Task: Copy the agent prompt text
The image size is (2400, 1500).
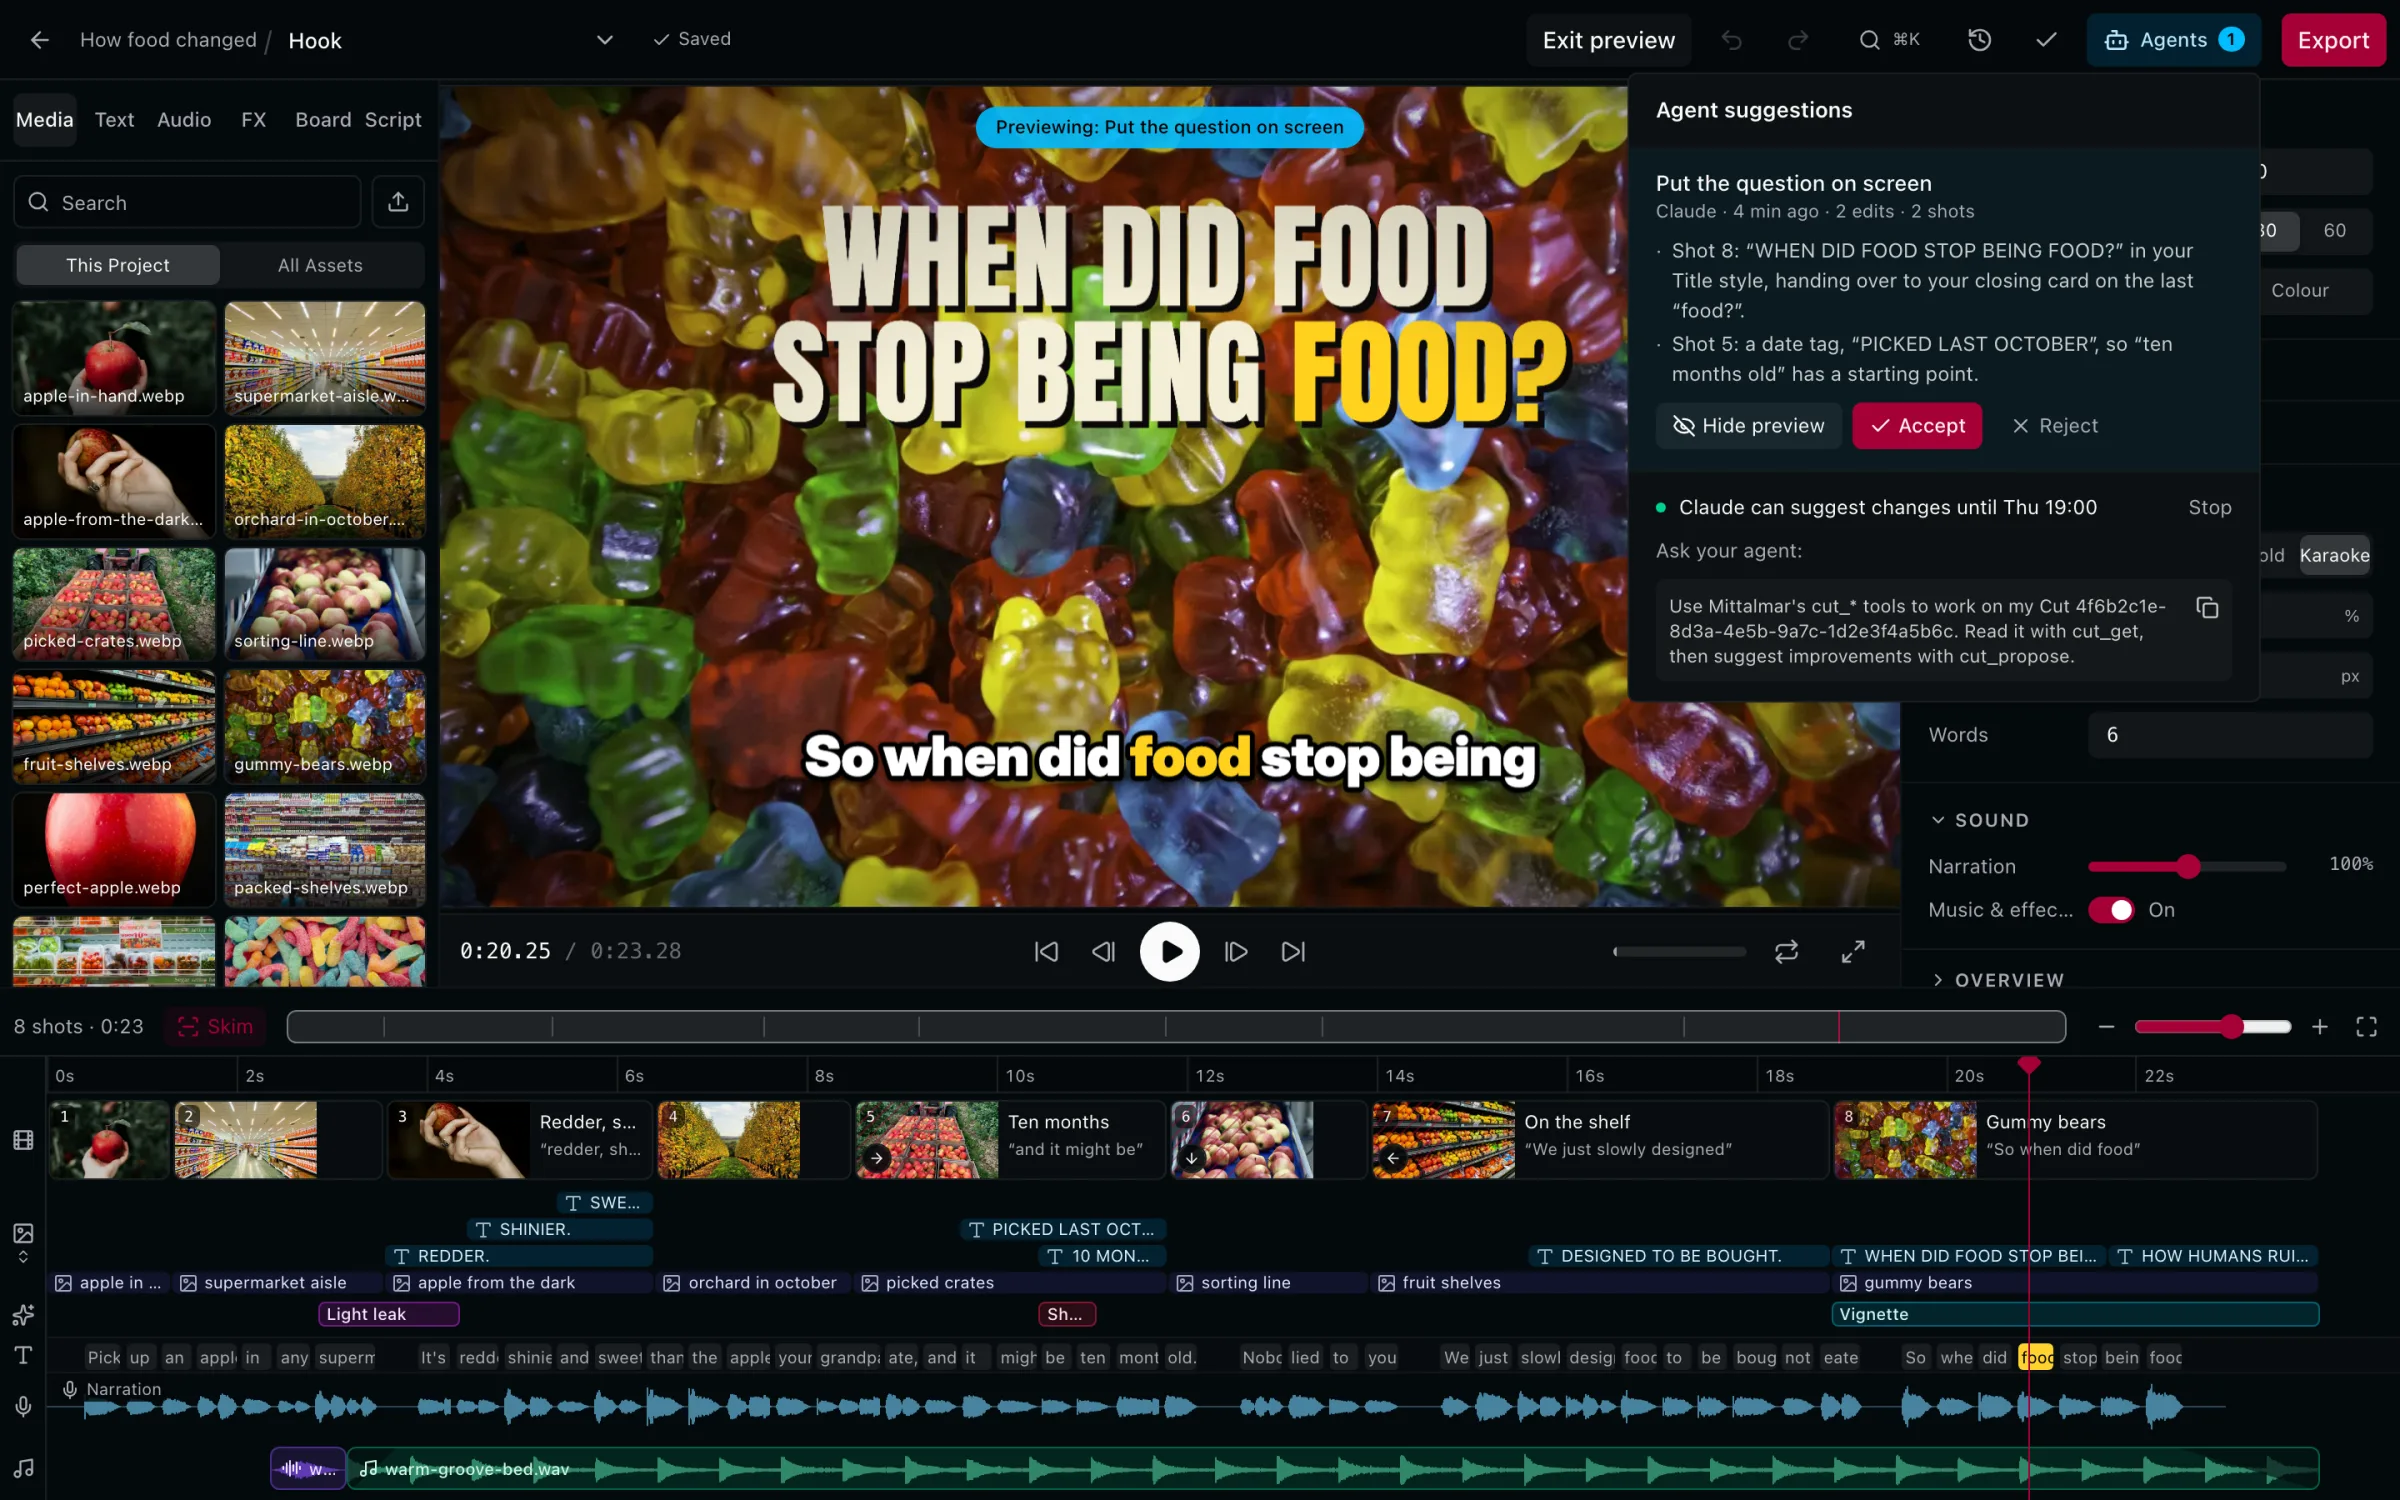Action: pyautogui.click(x=2207, y=607)
